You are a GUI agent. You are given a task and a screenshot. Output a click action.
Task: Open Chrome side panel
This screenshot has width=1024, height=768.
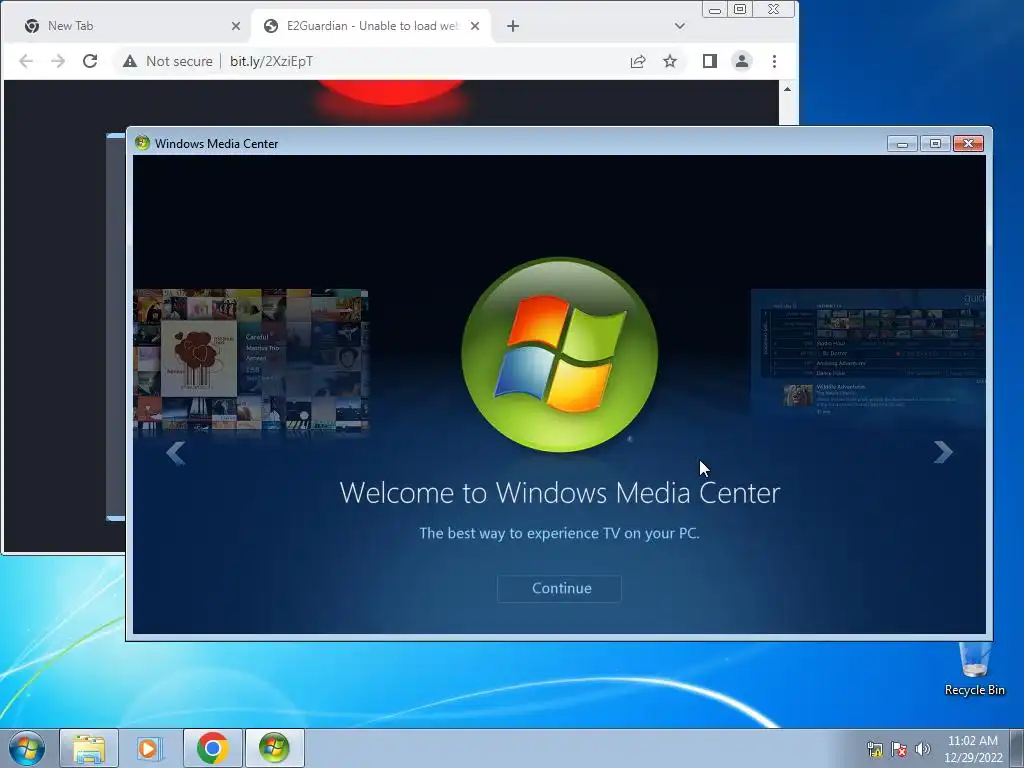710,61
